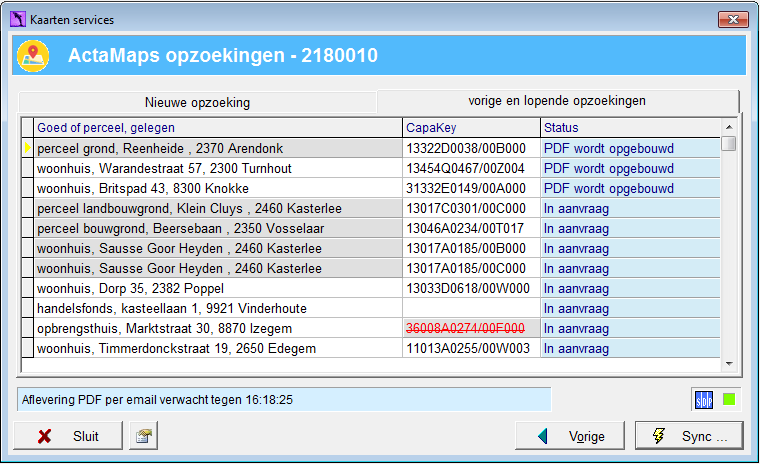Click 'PDF wordt opgebouwd' status for Turnhout row
The width and height of the screenshot is (760, 464).
click(631, 168)
